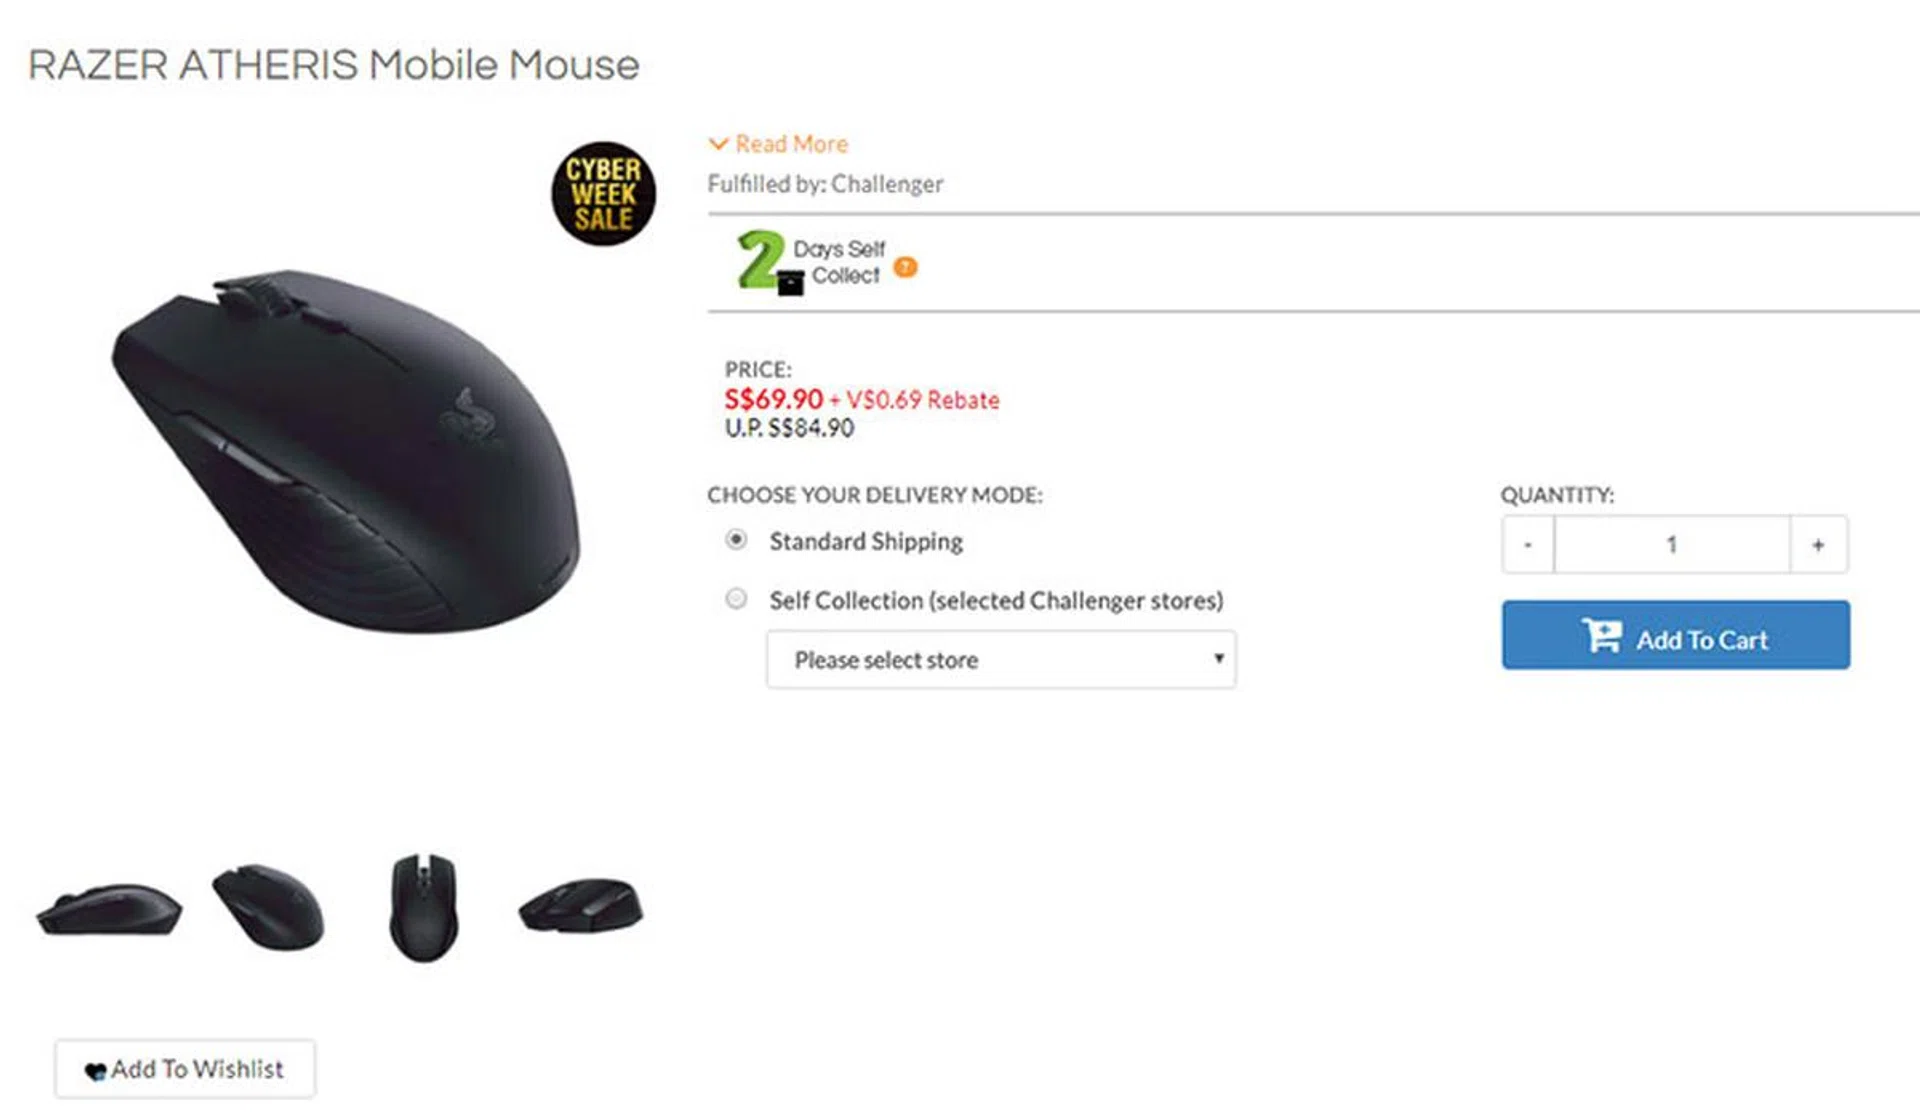Decrease quantity with the minus button

tap(1527, 545)
